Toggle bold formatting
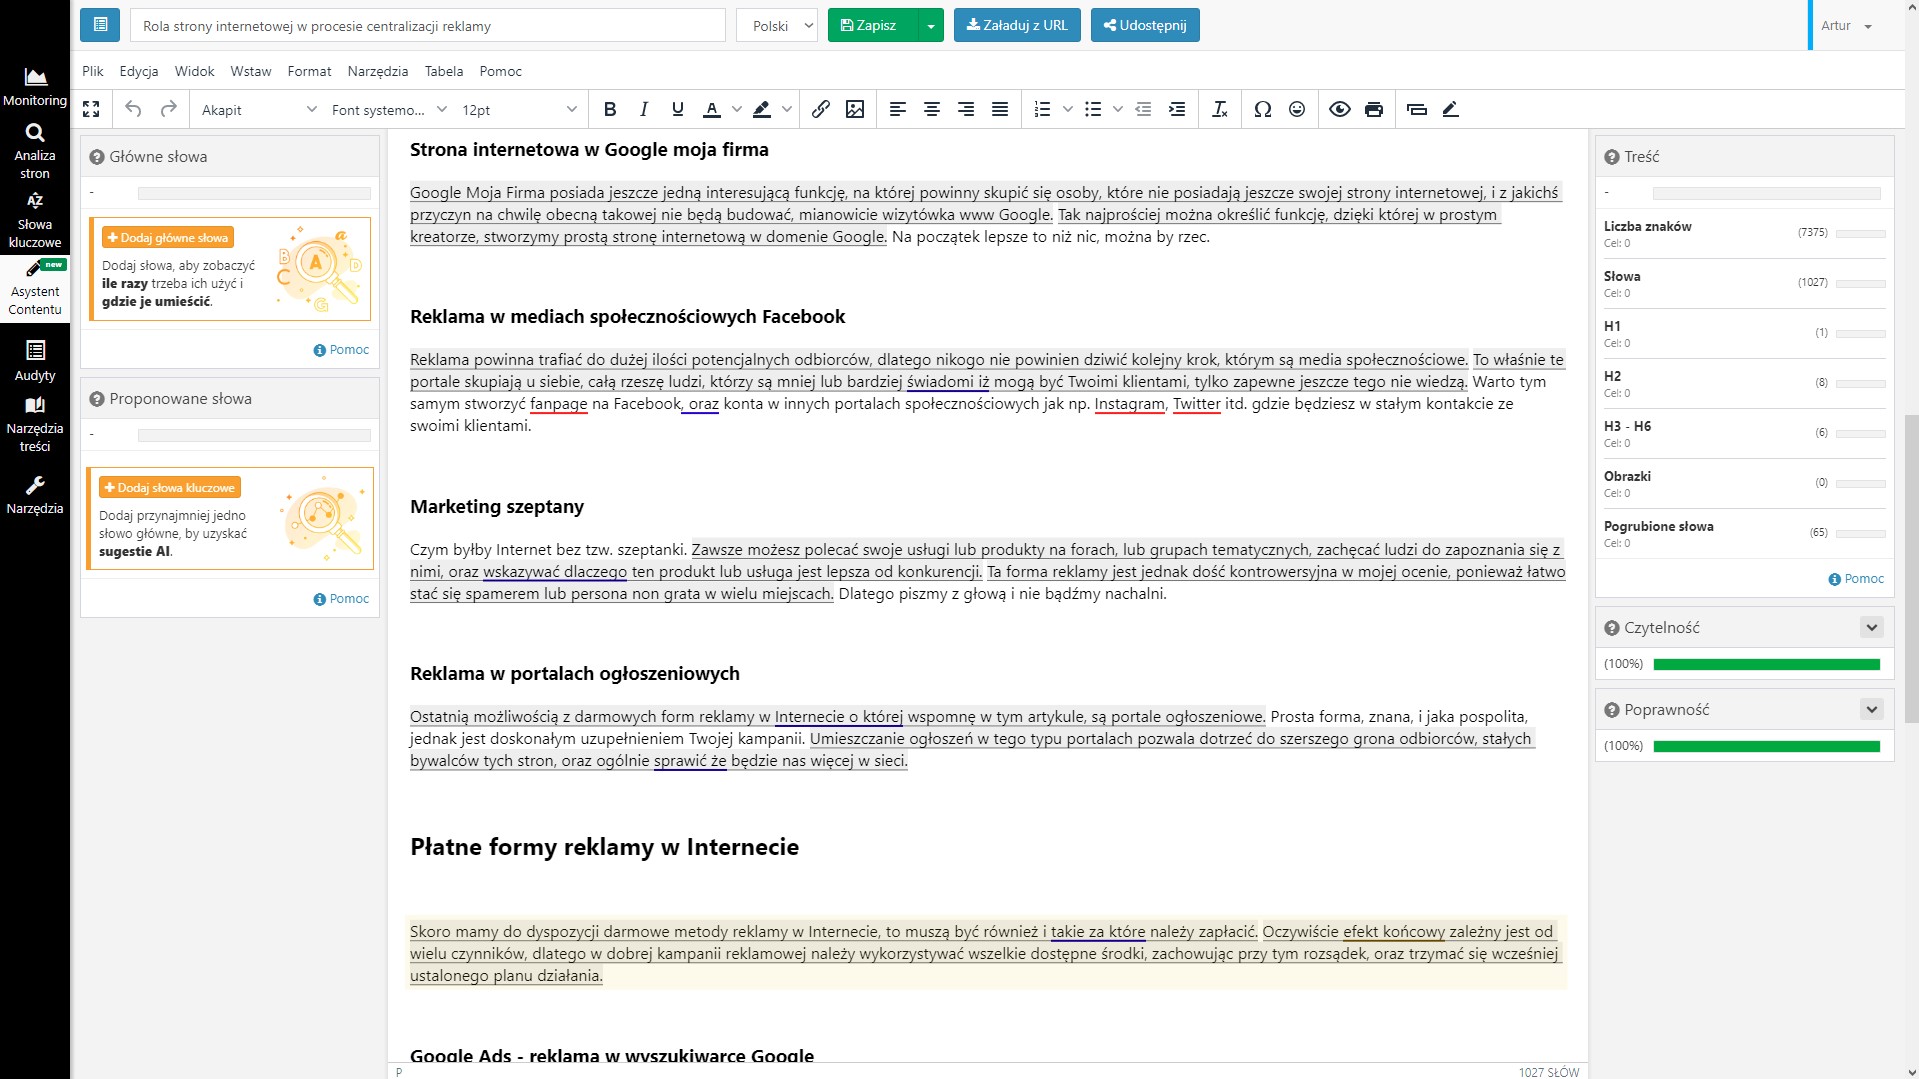The image size is (1919, 1079). [x=610, y=109]
